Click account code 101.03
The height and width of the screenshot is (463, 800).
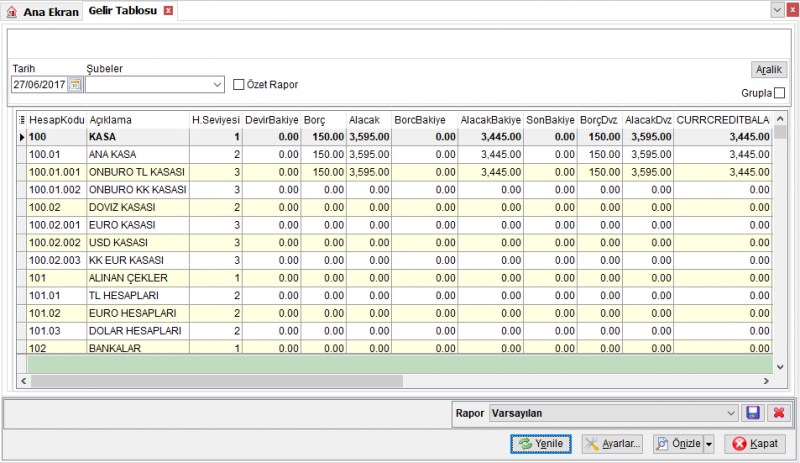[x=44, y=331]
